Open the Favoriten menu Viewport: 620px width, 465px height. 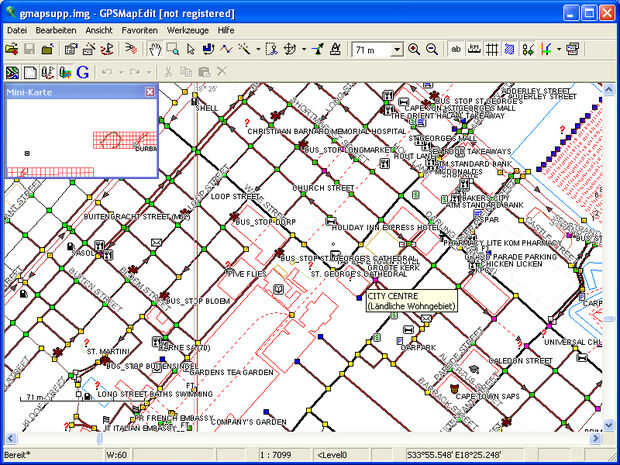point(140,30)
